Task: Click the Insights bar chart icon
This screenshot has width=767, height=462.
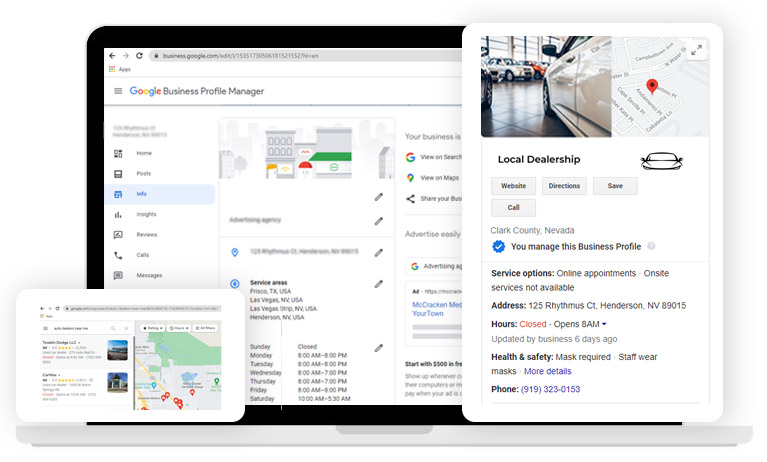Action: point(118,214)
